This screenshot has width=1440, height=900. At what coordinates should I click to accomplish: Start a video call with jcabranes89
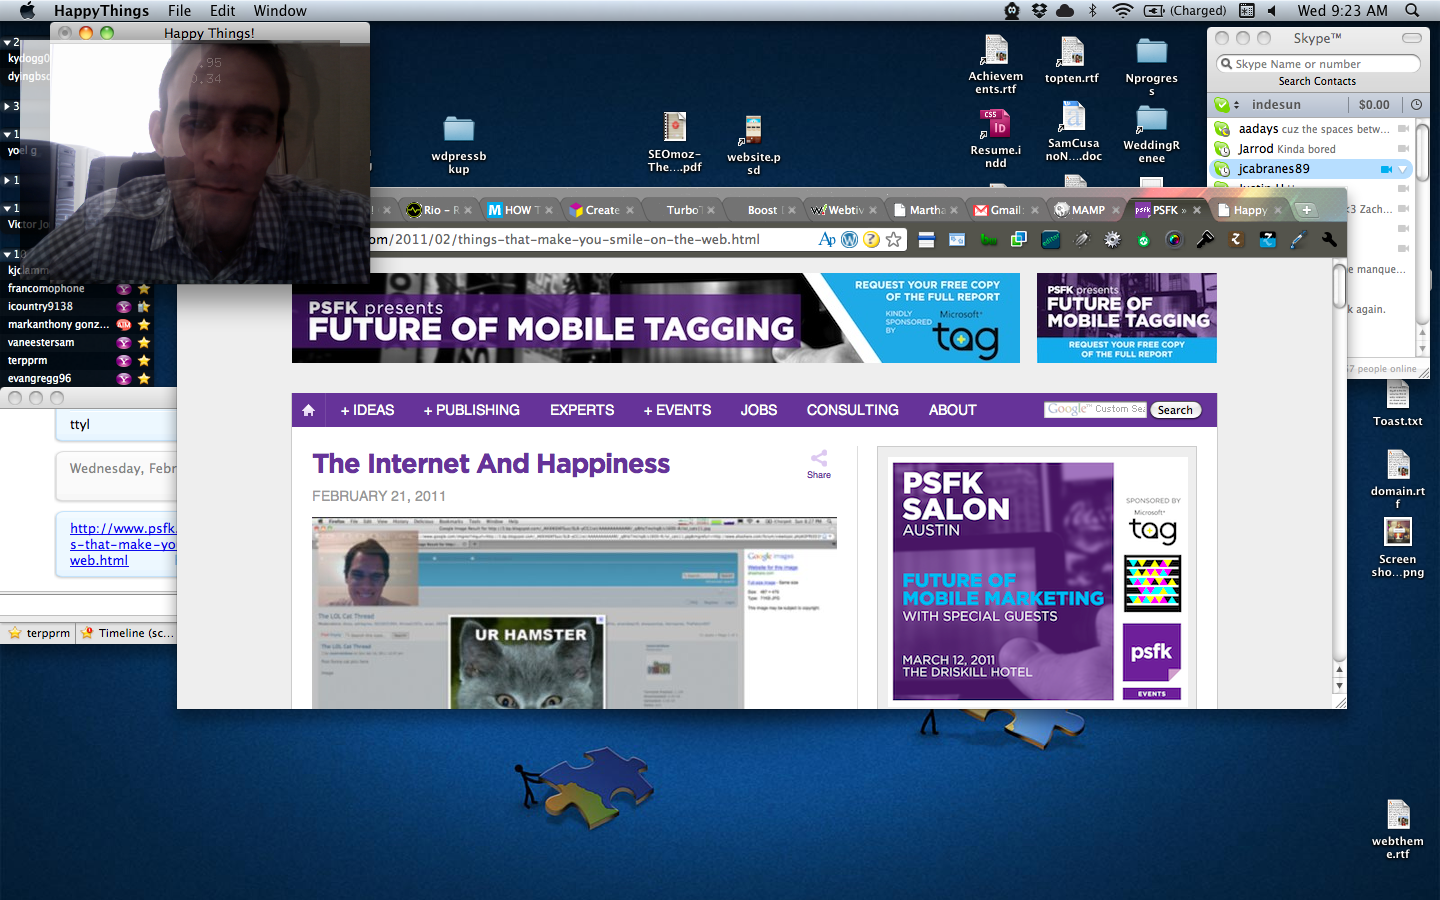1386,169
